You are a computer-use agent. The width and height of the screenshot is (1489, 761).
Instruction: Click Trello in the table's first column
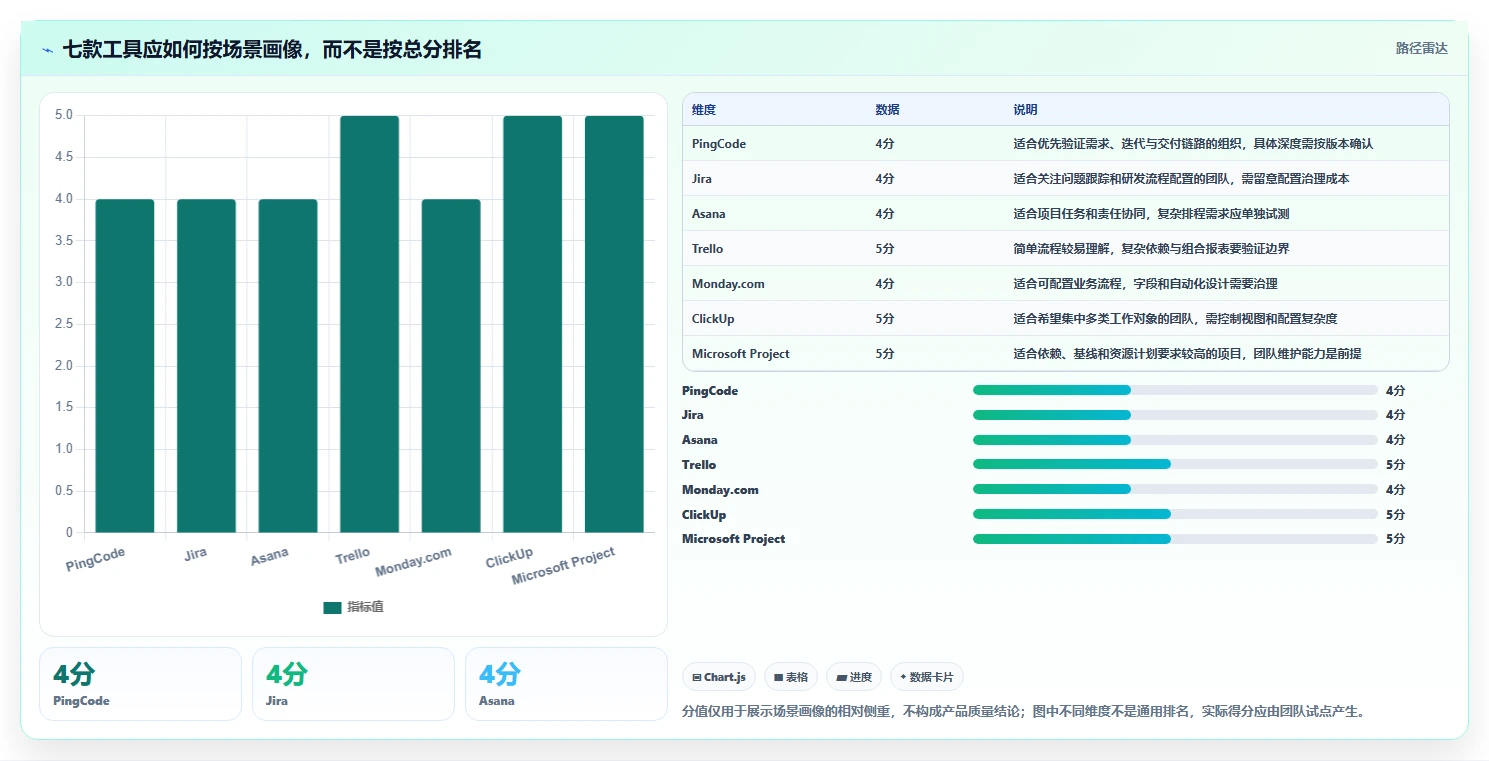point(707,249)
